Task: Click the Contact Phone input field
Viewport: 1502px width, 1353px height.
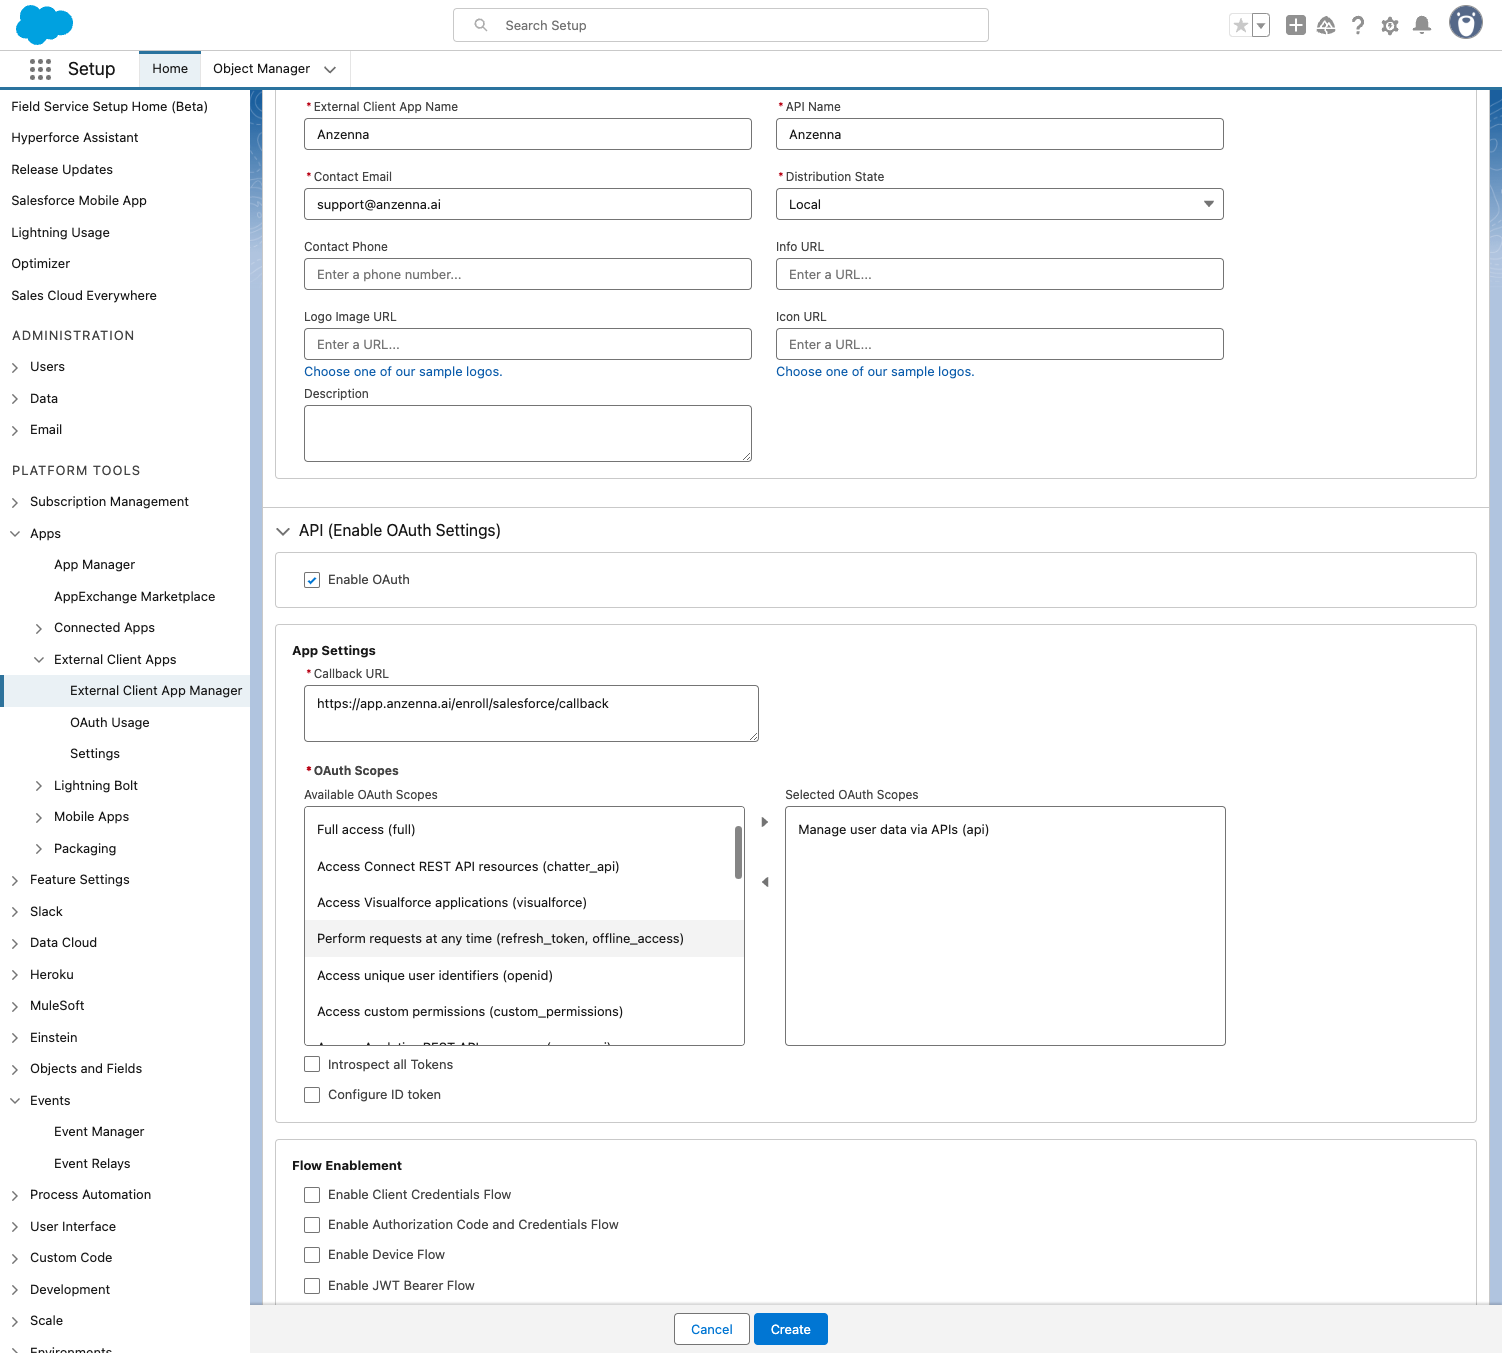Action: pos(527,274)
